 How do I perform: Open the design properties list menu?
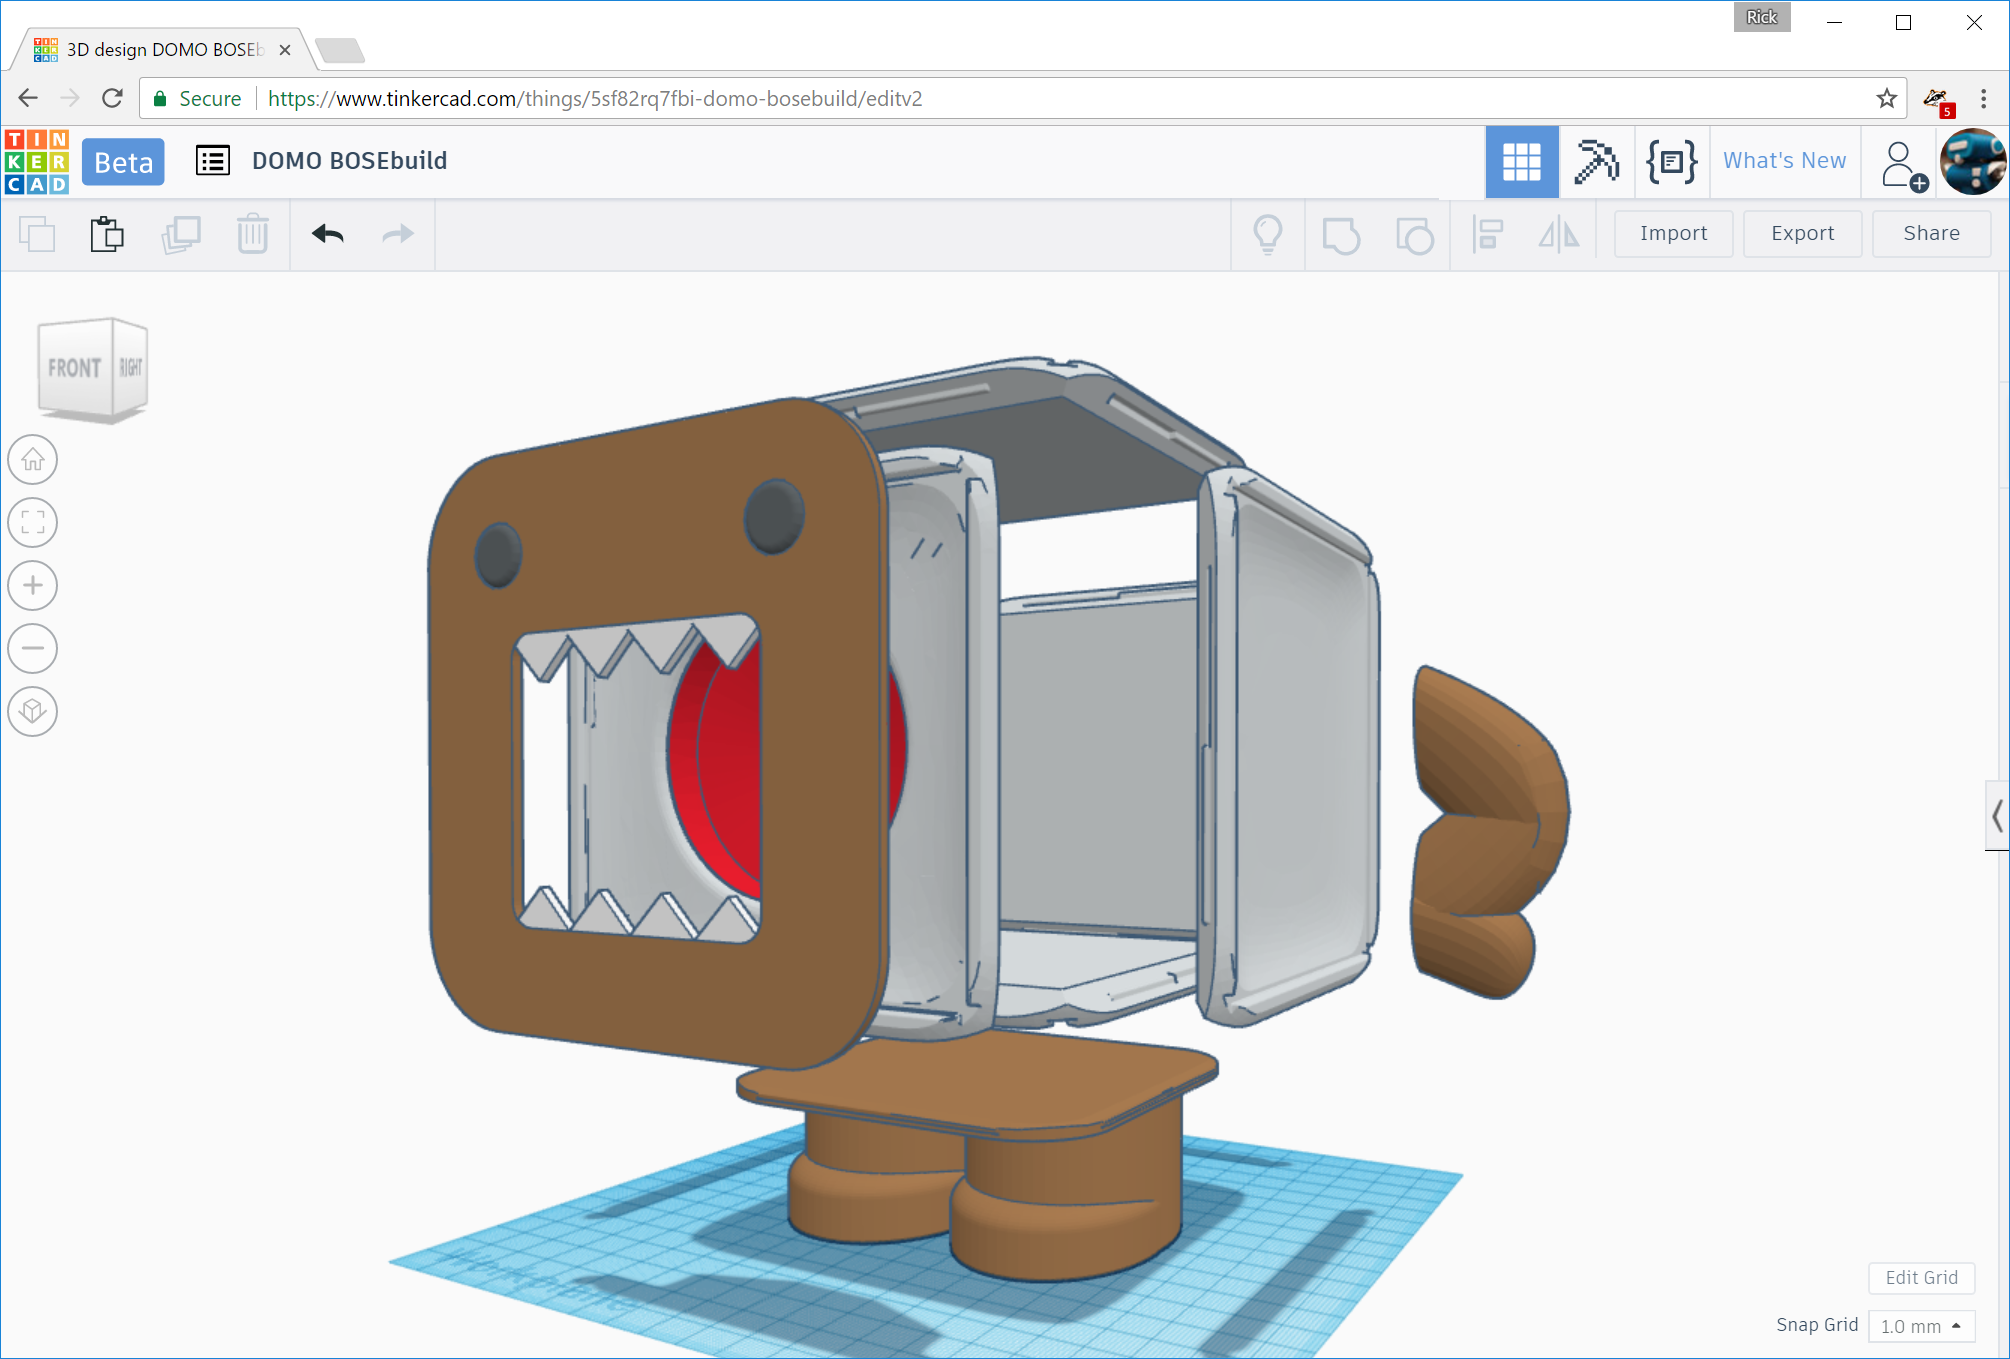click(212, 161)
